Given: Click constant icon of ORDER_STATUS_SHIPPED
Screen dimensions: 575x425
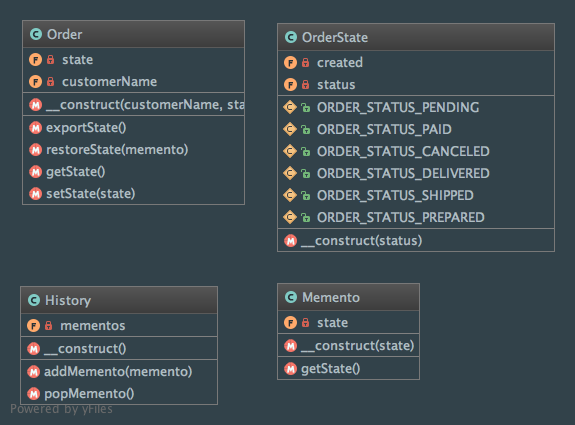Looking at the screenshot, I should [290, 195].
